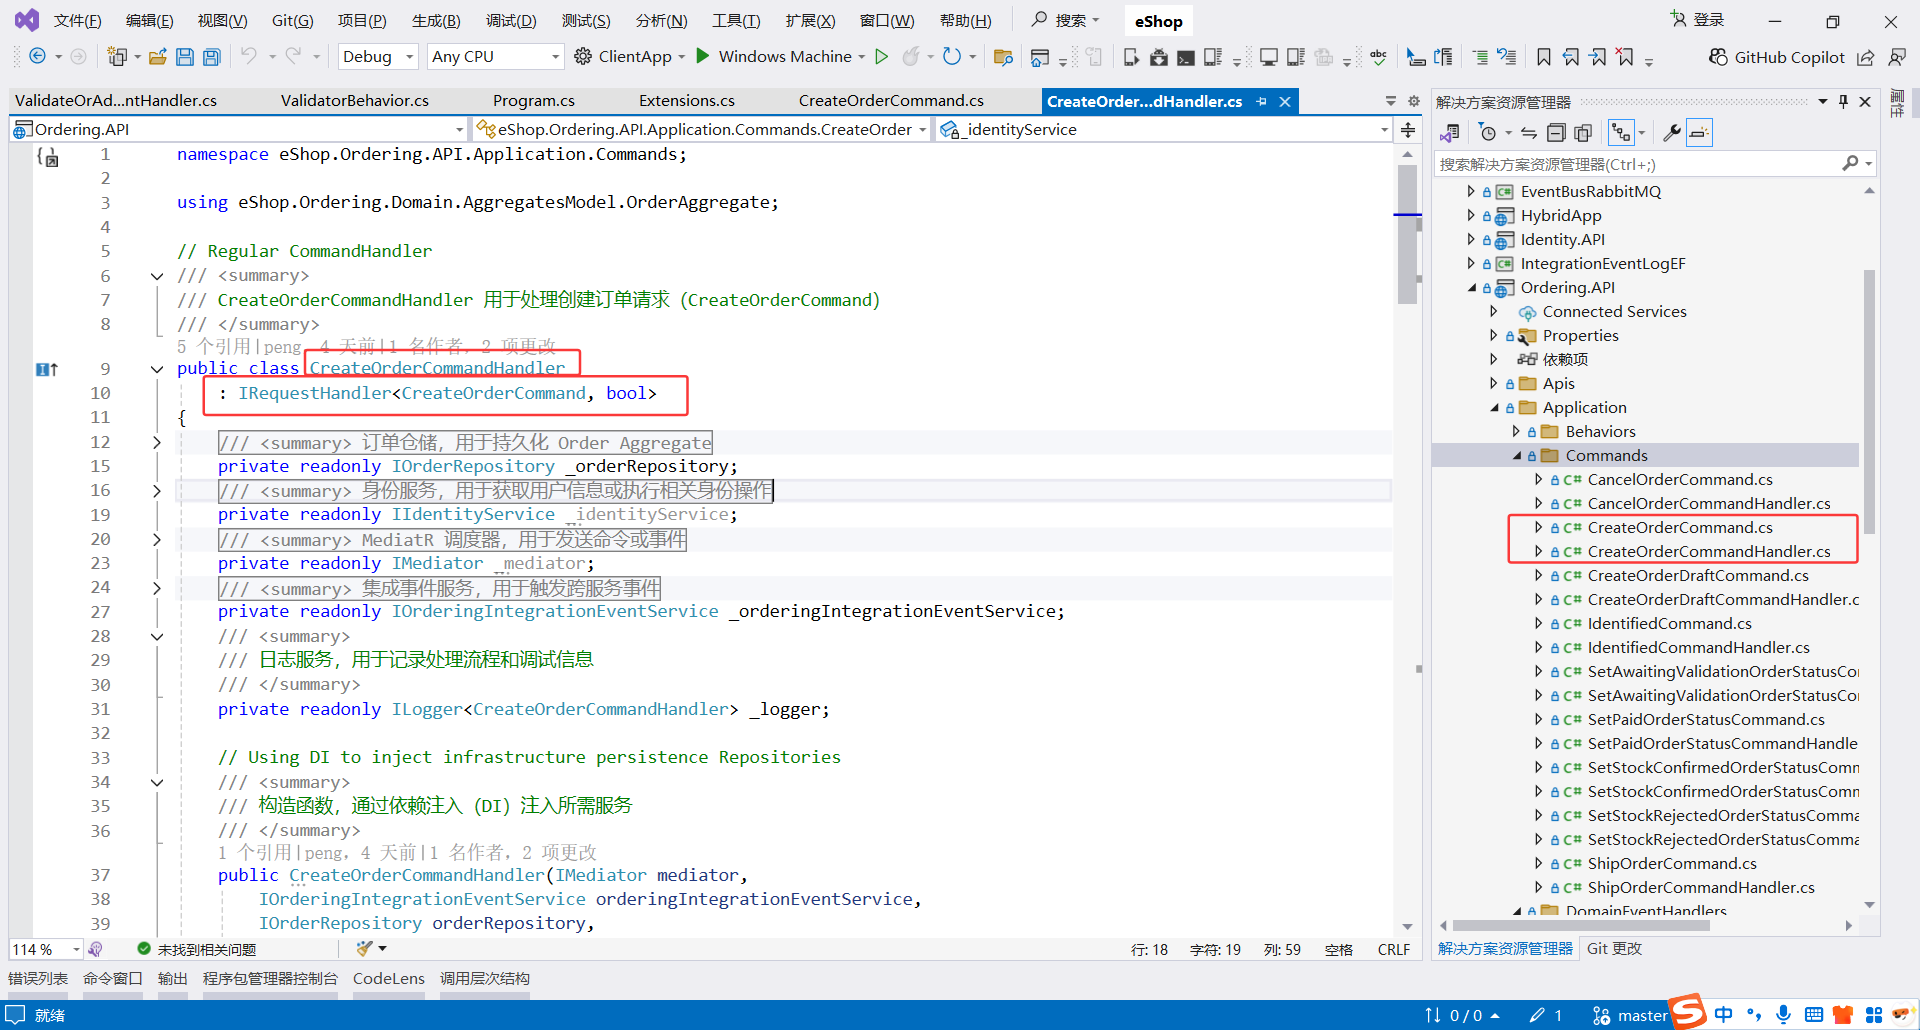
Task: Open a file using the folder icon
Action: [x=158, y=57]
